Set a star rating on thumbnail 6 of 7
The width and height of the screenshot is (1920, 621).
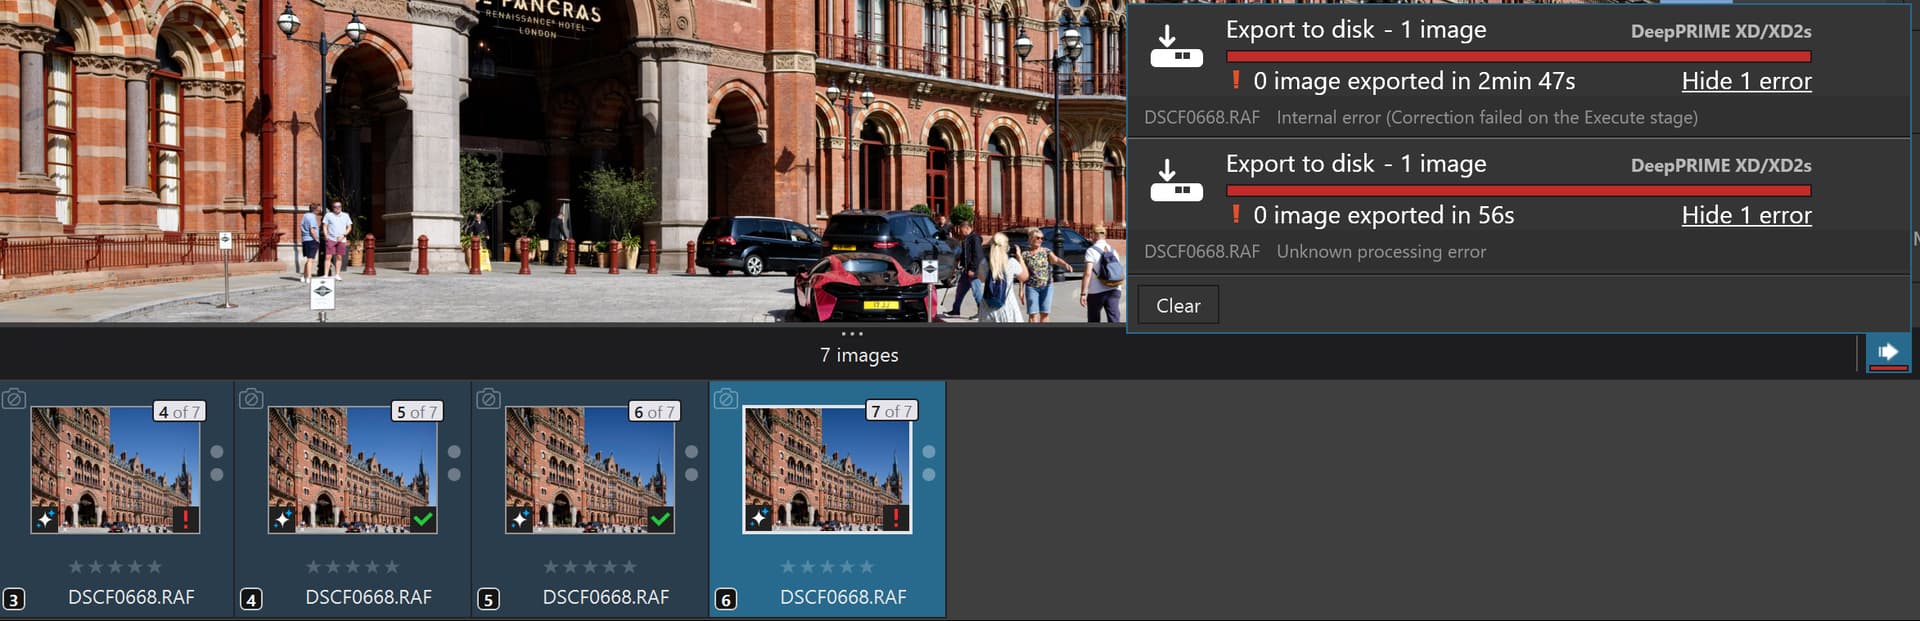(589, 567)
